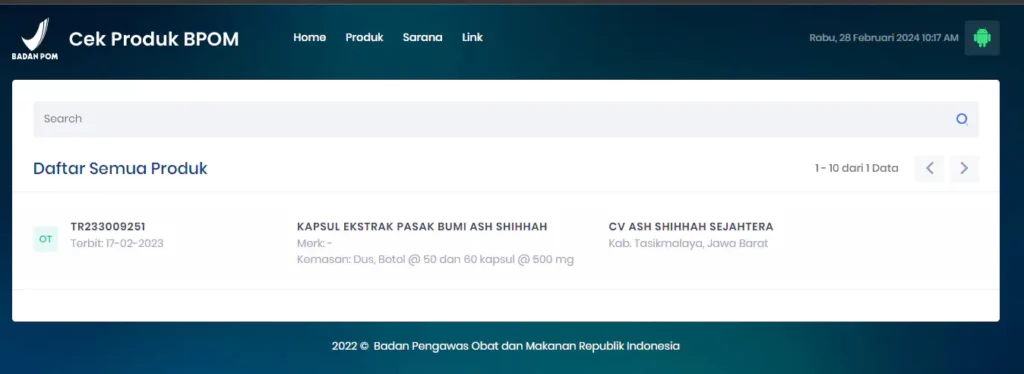
Task: Click the Badan POM logo
Action: click(x=35, y=39)
